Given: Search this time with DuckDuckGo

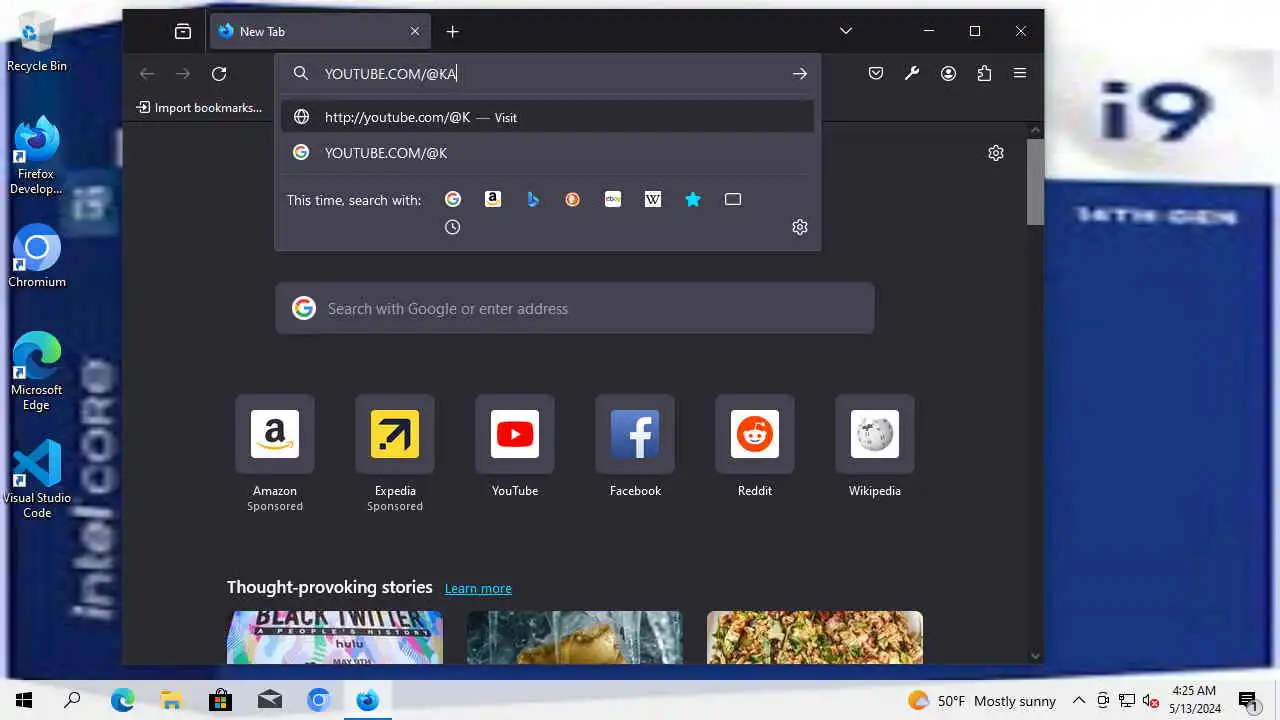Looking at the screenshot, I should 573,199.
